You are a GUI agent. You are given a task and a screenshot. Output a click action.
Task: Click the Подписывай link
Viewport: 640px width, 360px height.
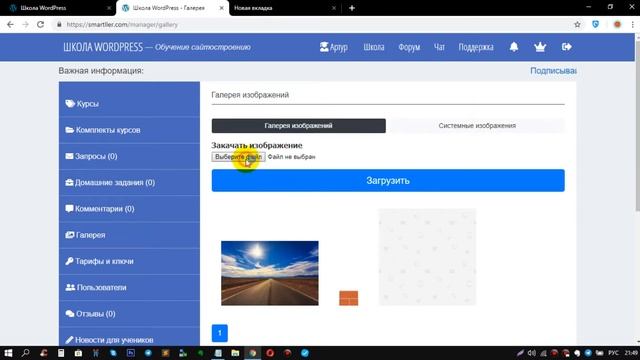tap(553, 71)
